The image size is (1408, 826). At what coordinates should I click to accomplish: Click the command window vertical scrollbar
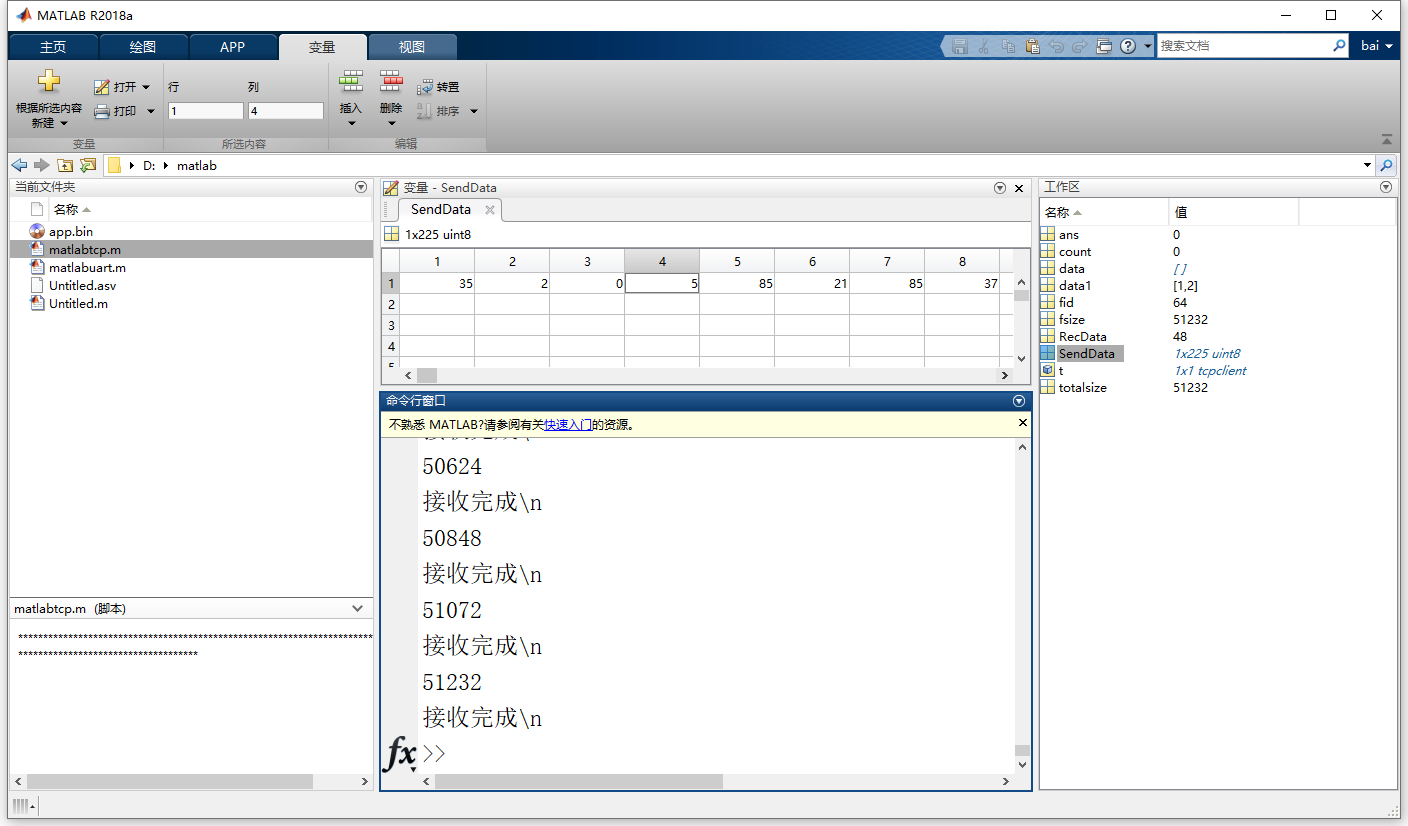(1022, 606)
